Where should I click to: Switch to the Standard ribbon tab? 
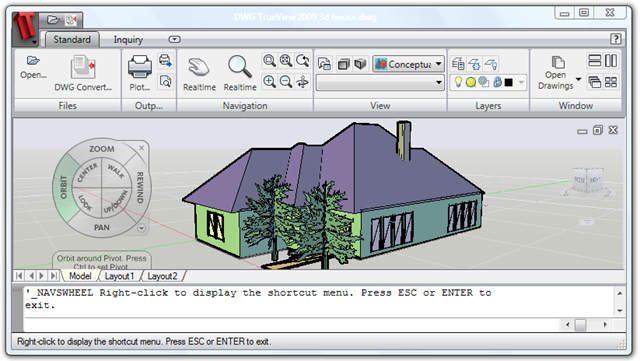tap(72, 40)
